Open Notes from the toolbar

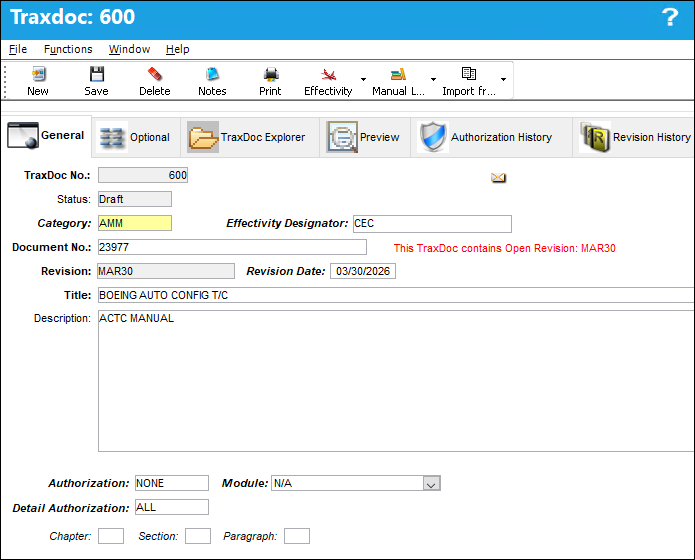click(212, 74)
